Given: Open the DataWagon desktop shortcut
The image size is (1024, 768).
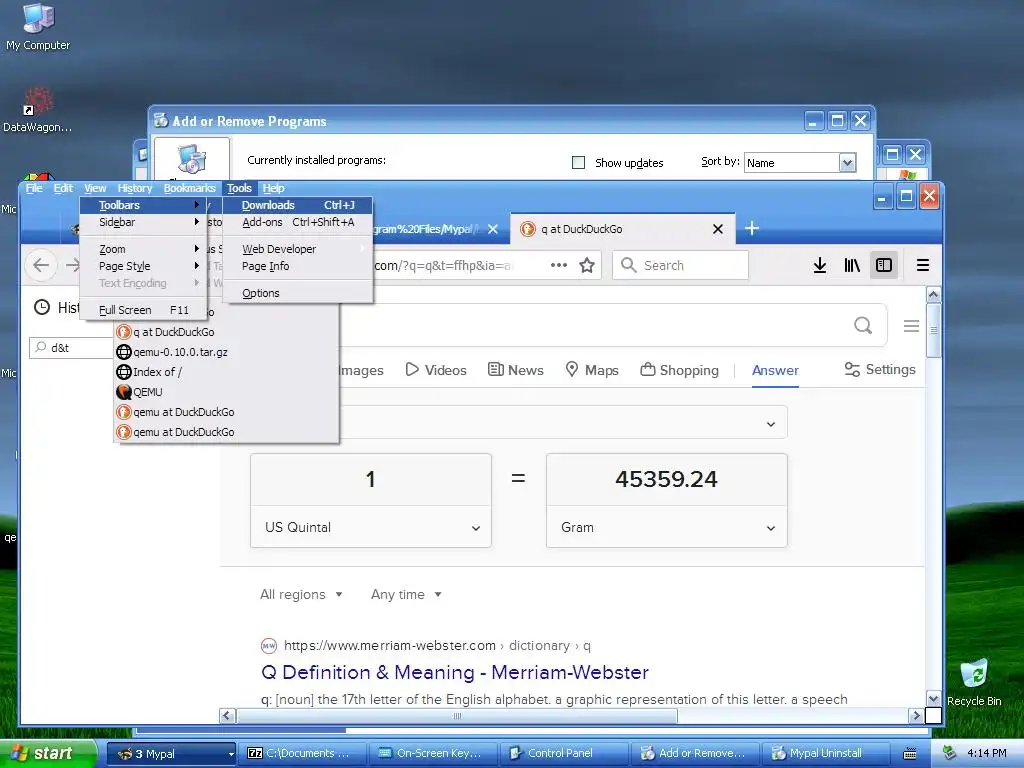Looking at the screenshot, I should click(38, 110).
